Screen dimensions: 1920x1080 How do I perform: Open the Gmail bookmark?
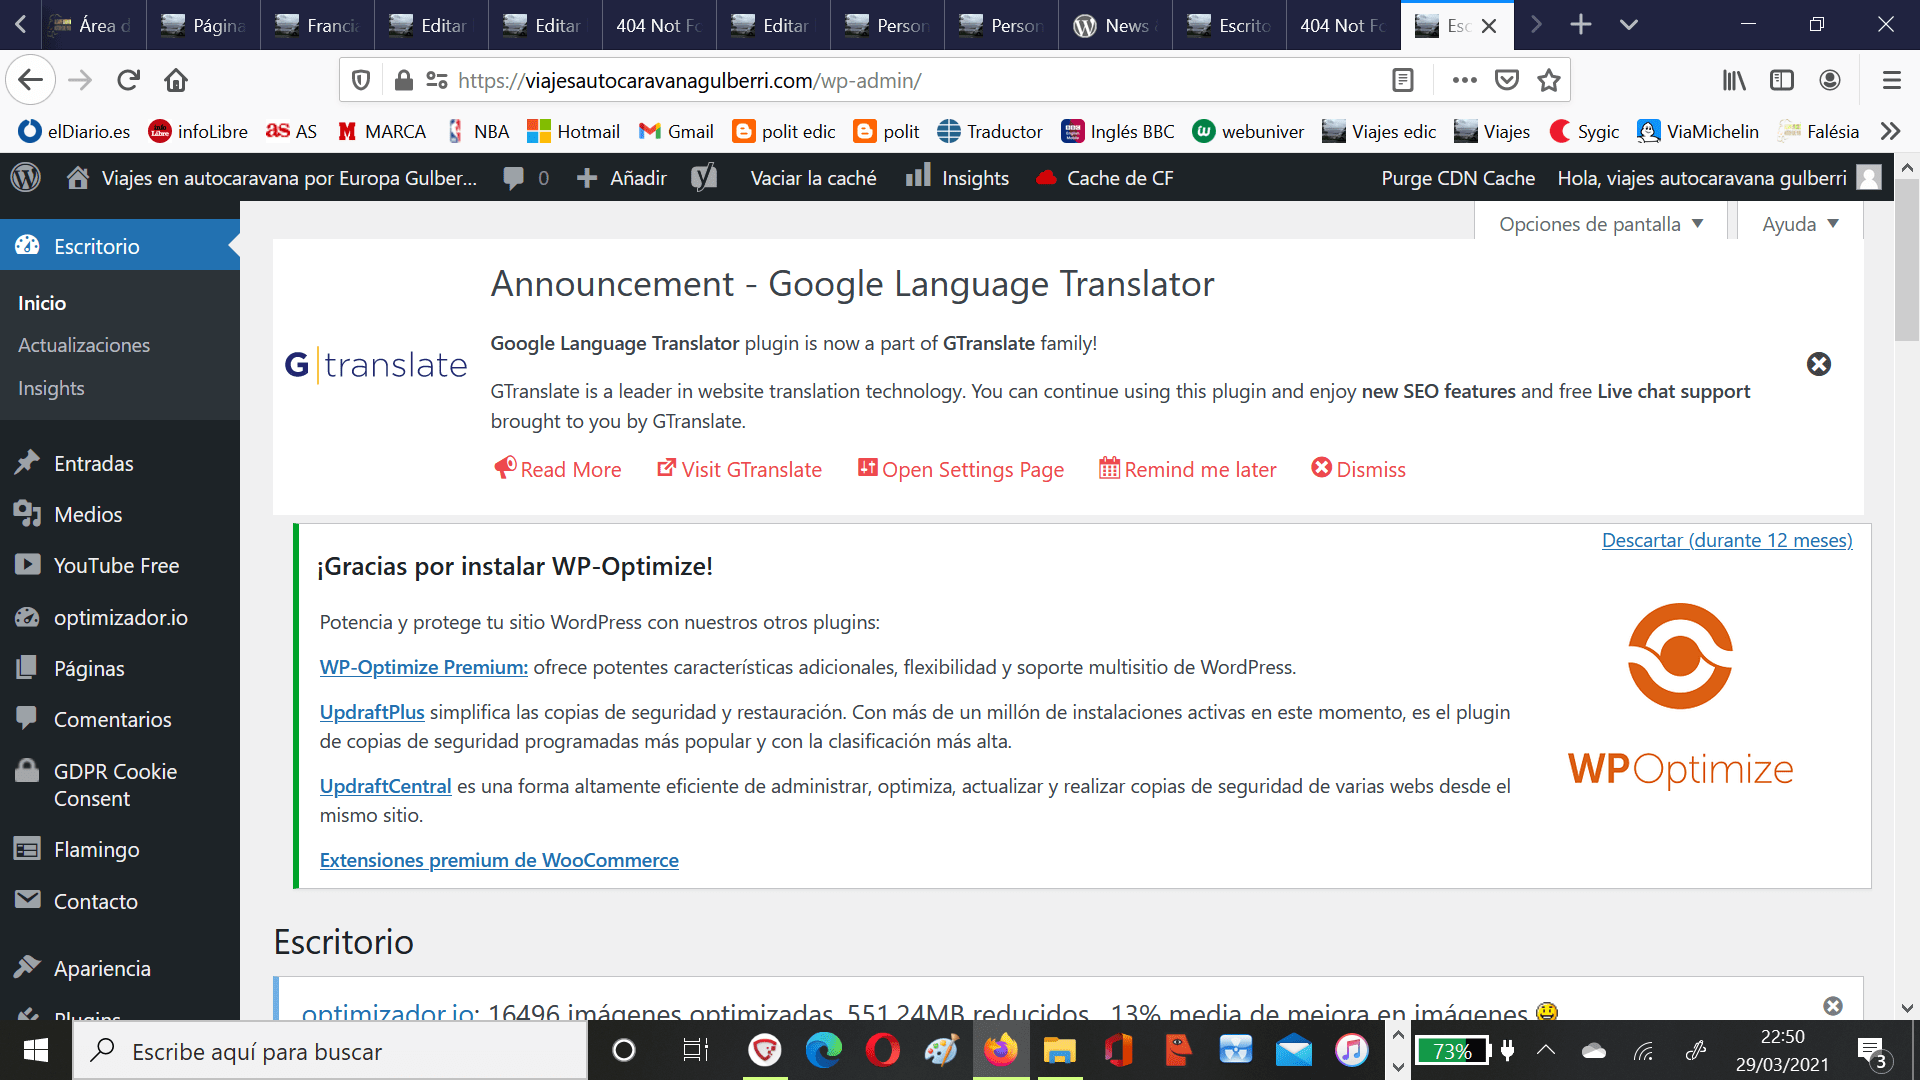click(x=676, y=131)
